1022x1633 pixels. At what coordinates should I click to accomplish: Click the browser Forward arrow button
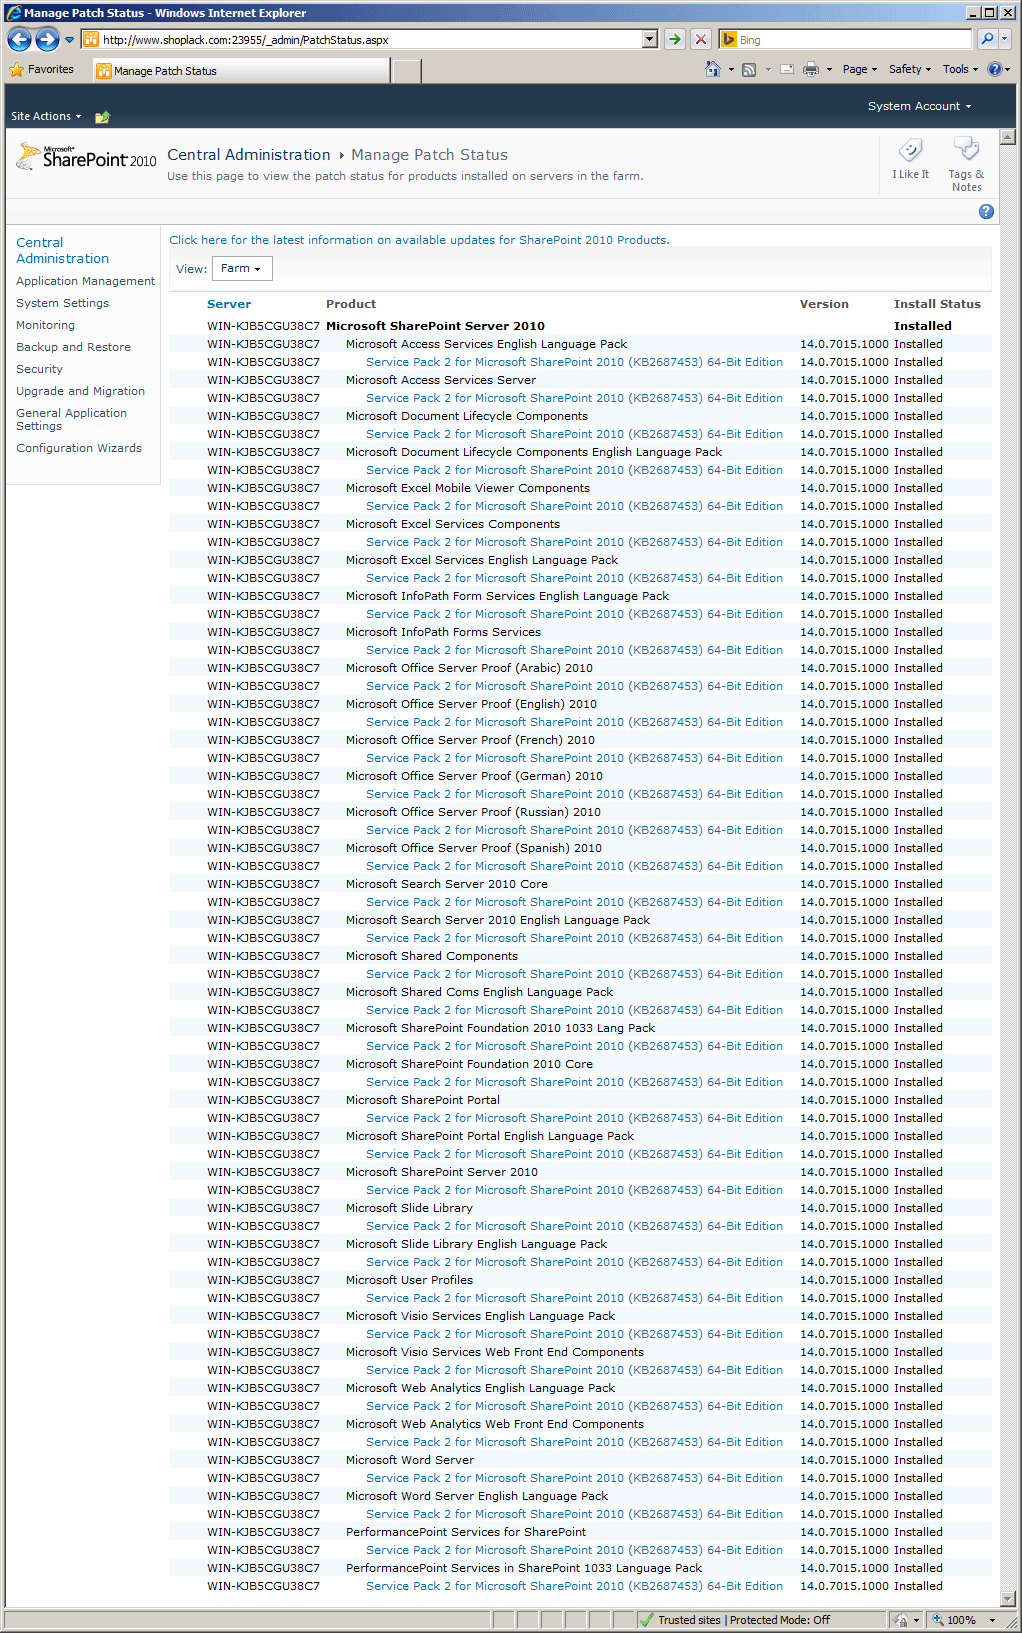(x=47, y=40)
